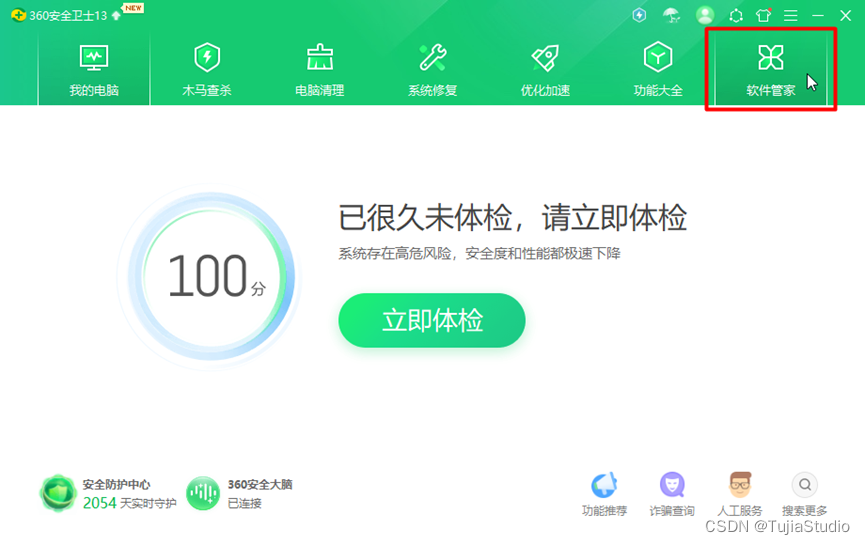Viewport: 865px width, 545px height.
Task: Click the hexagon-shaped title bar icon
Action: [x=736, y=15]
